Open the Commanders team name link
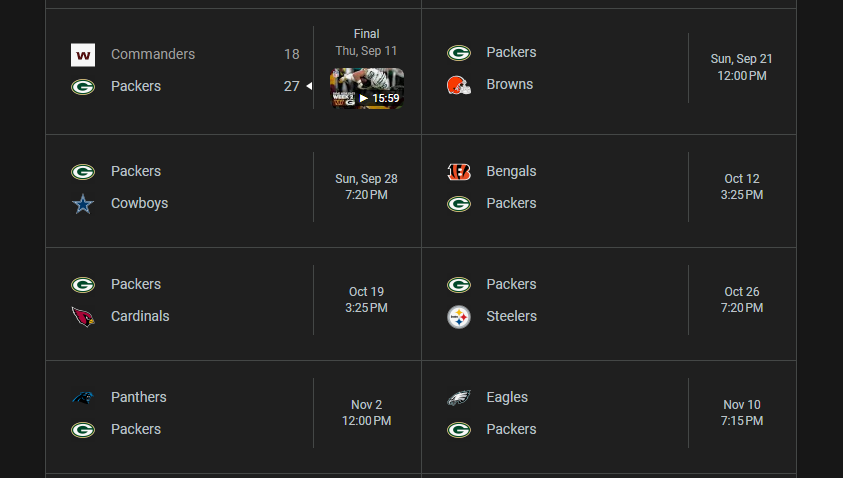 pos(153,54)
